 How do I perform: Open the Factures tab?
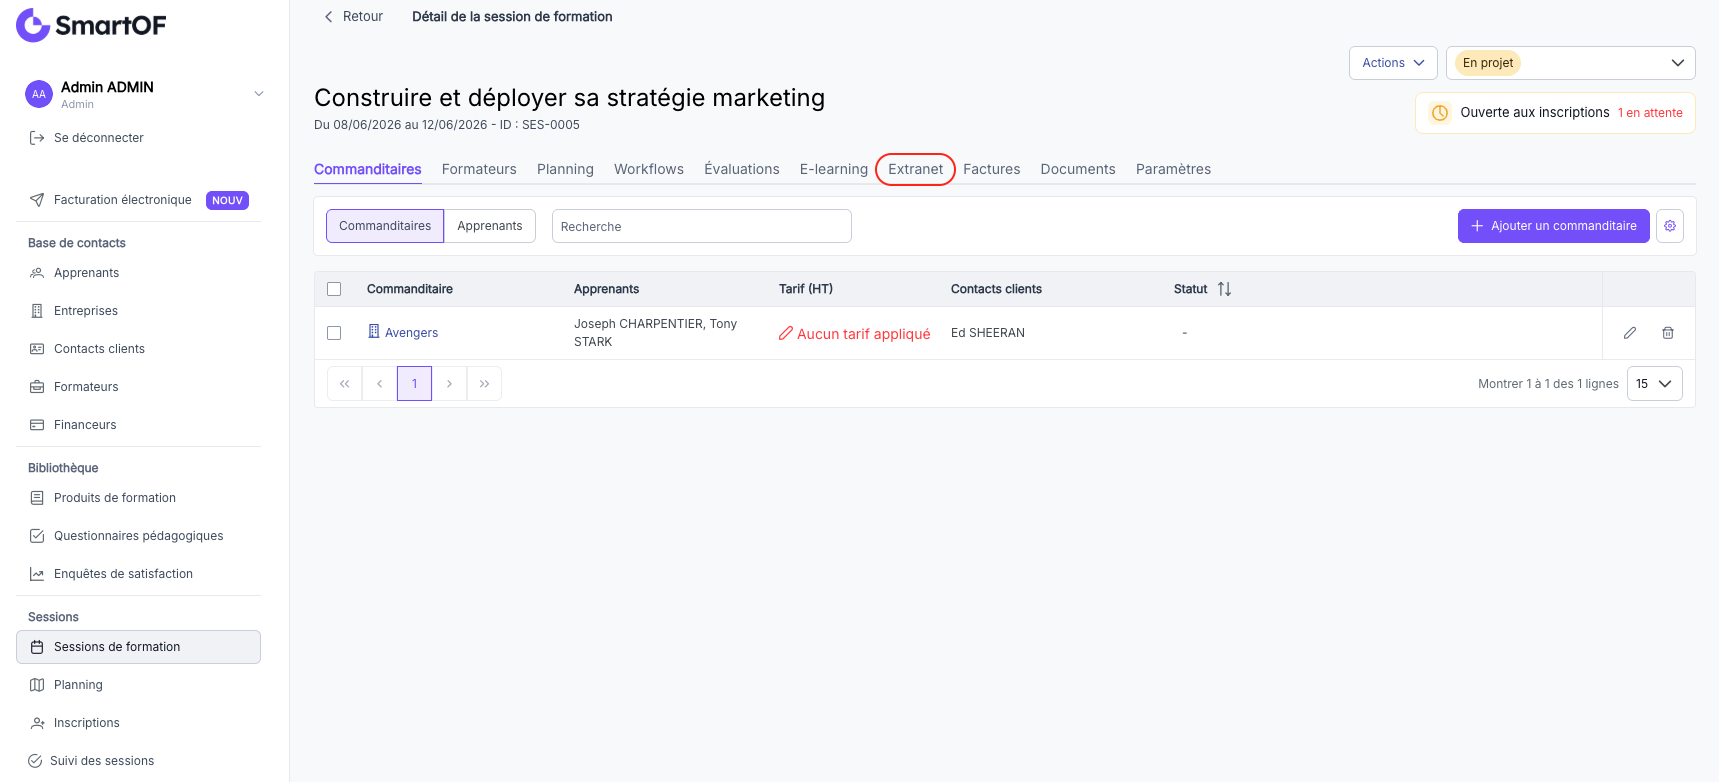tap(992, 169)
